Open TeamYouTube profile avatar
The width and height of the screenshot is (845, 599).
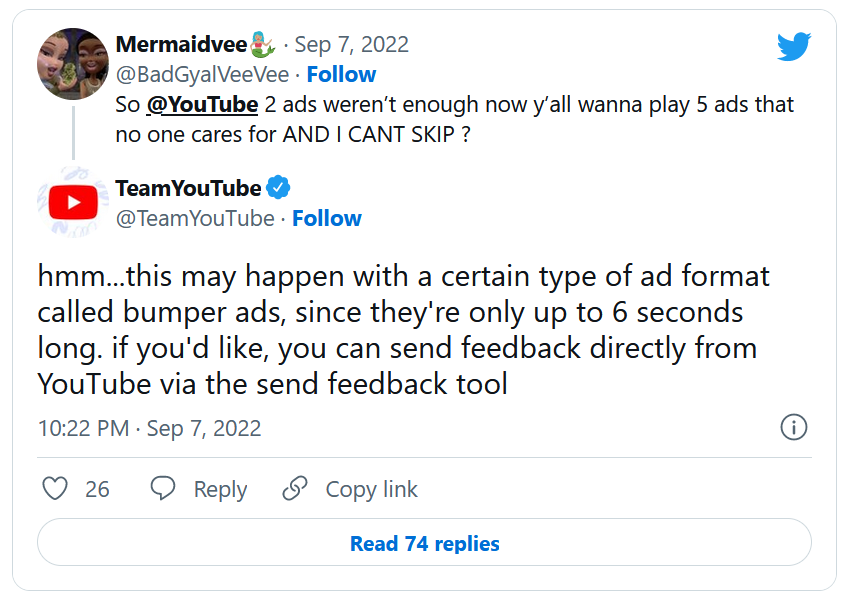pos(72,204)
